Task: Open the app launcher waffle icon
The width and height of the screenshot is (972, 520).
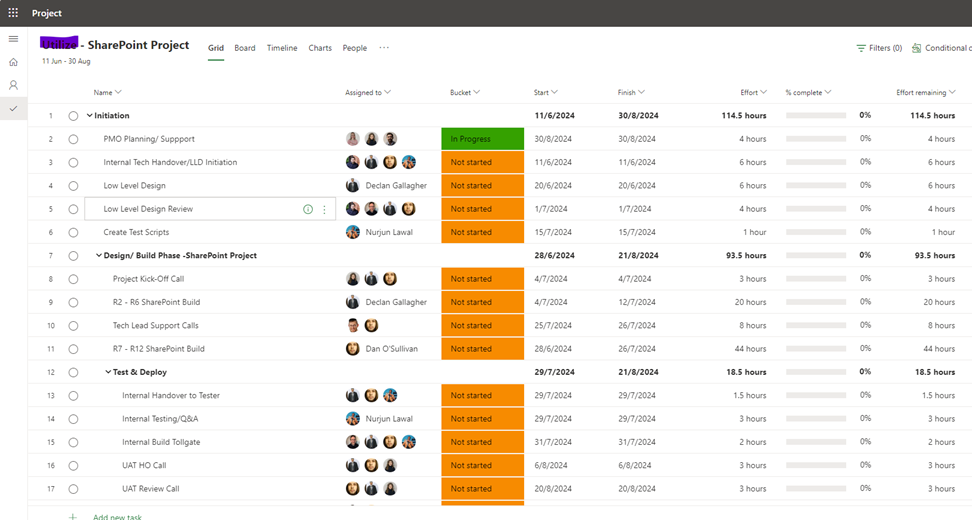Action: (x=13, y=12)
